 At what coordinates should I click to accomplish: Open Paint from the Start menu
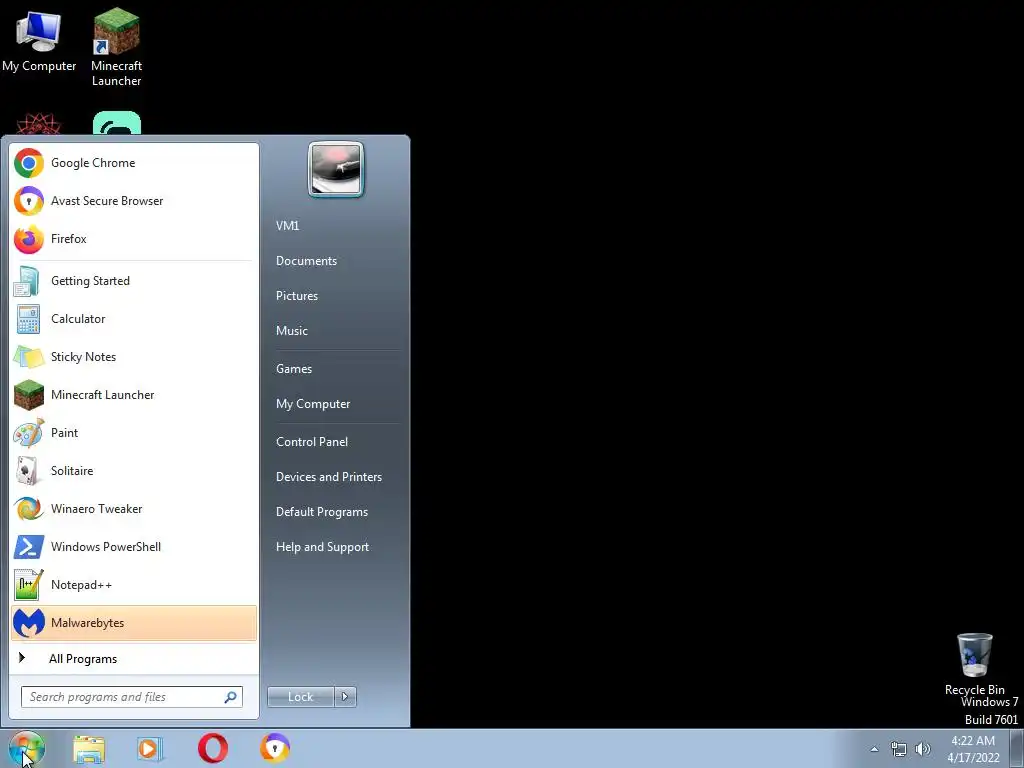click(x=134, y=432)
